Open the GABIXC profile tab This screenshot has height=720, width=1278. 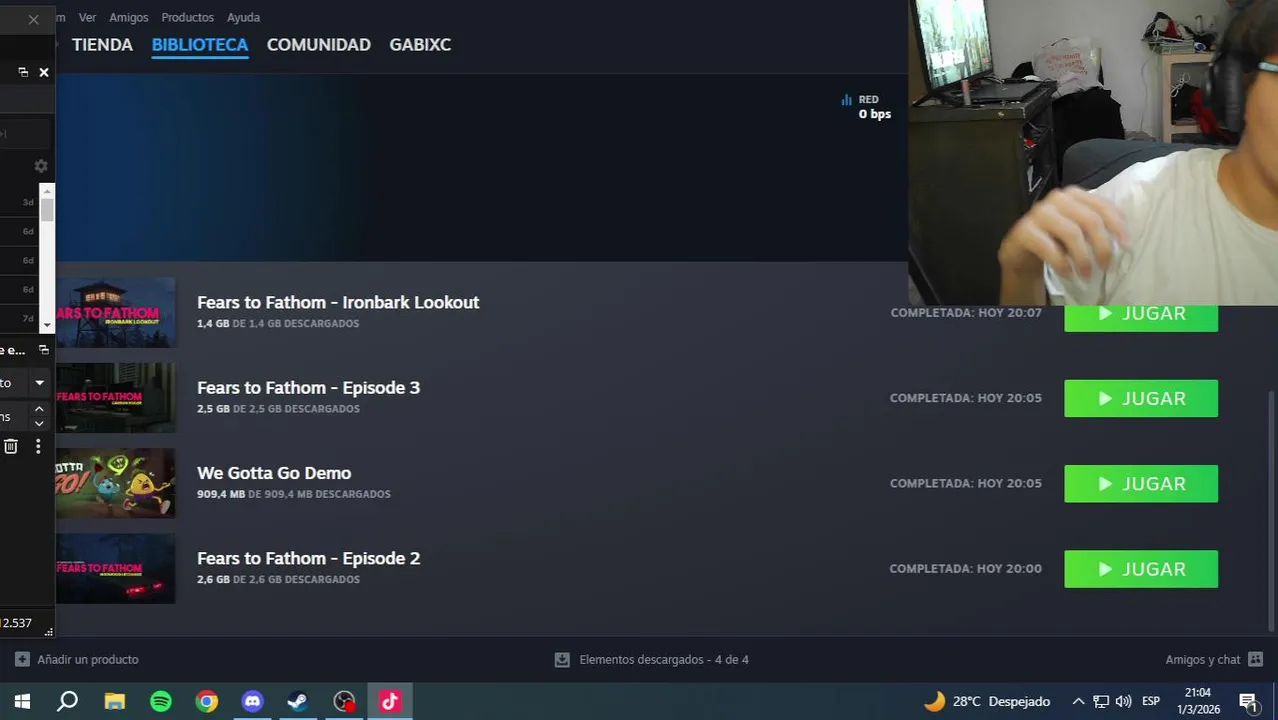[x=420, y=45]
